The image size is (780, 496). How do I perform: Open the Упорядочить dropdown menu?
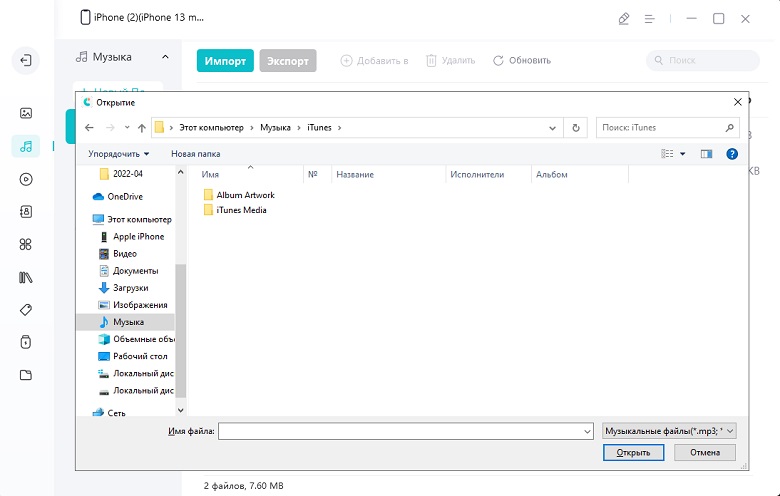point(118,154)
